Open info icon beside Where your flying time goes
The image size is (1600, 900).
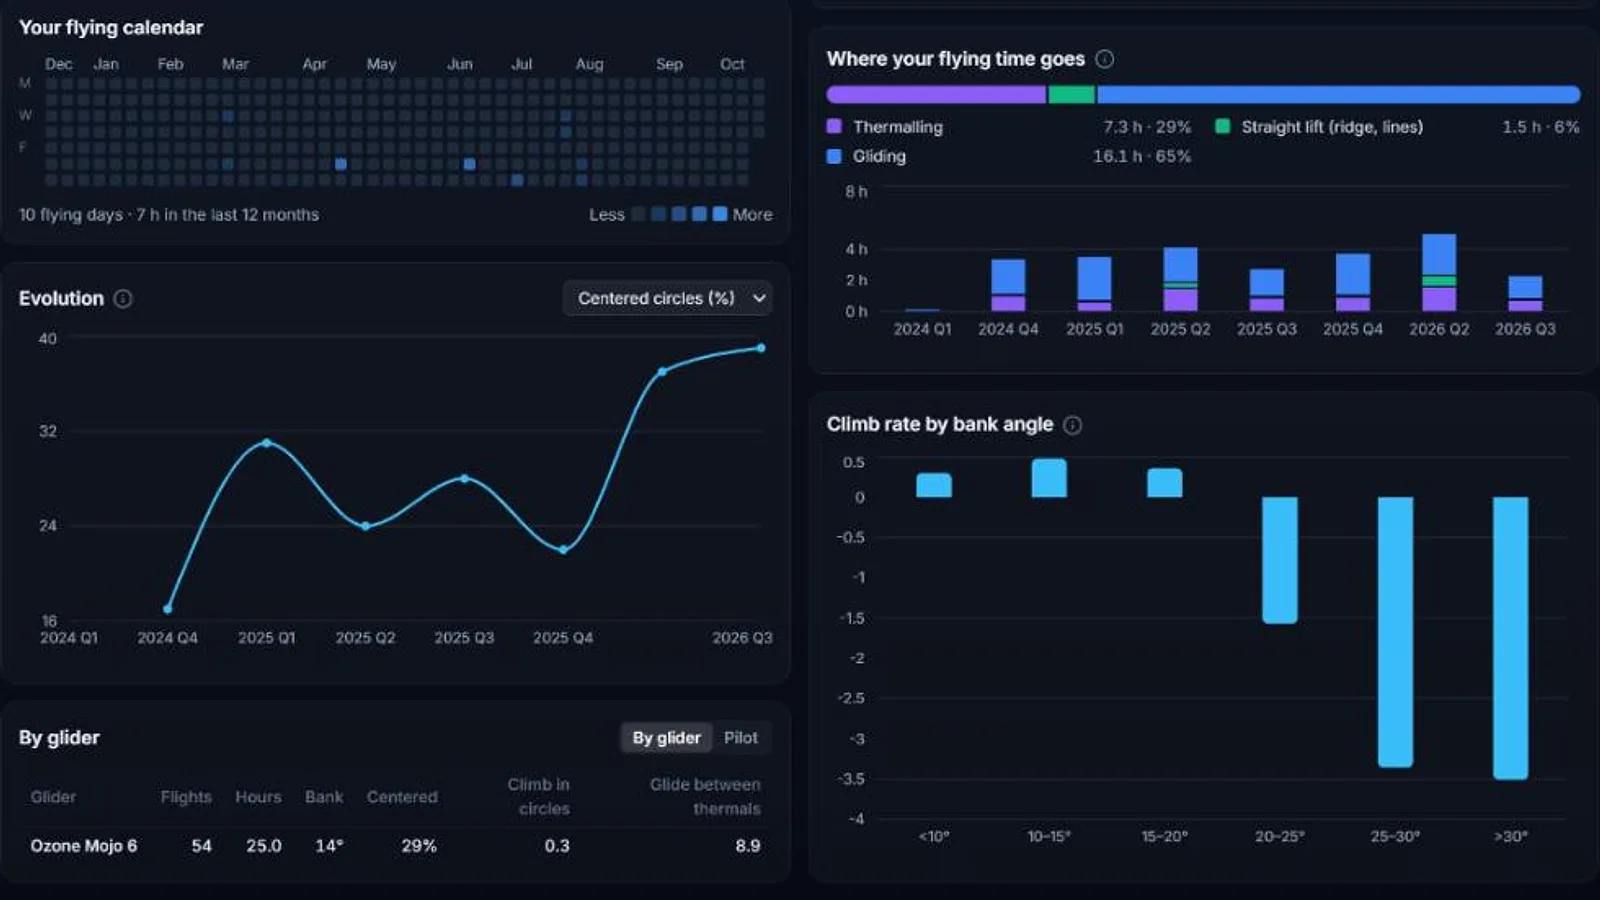(x=1104, y=59)
